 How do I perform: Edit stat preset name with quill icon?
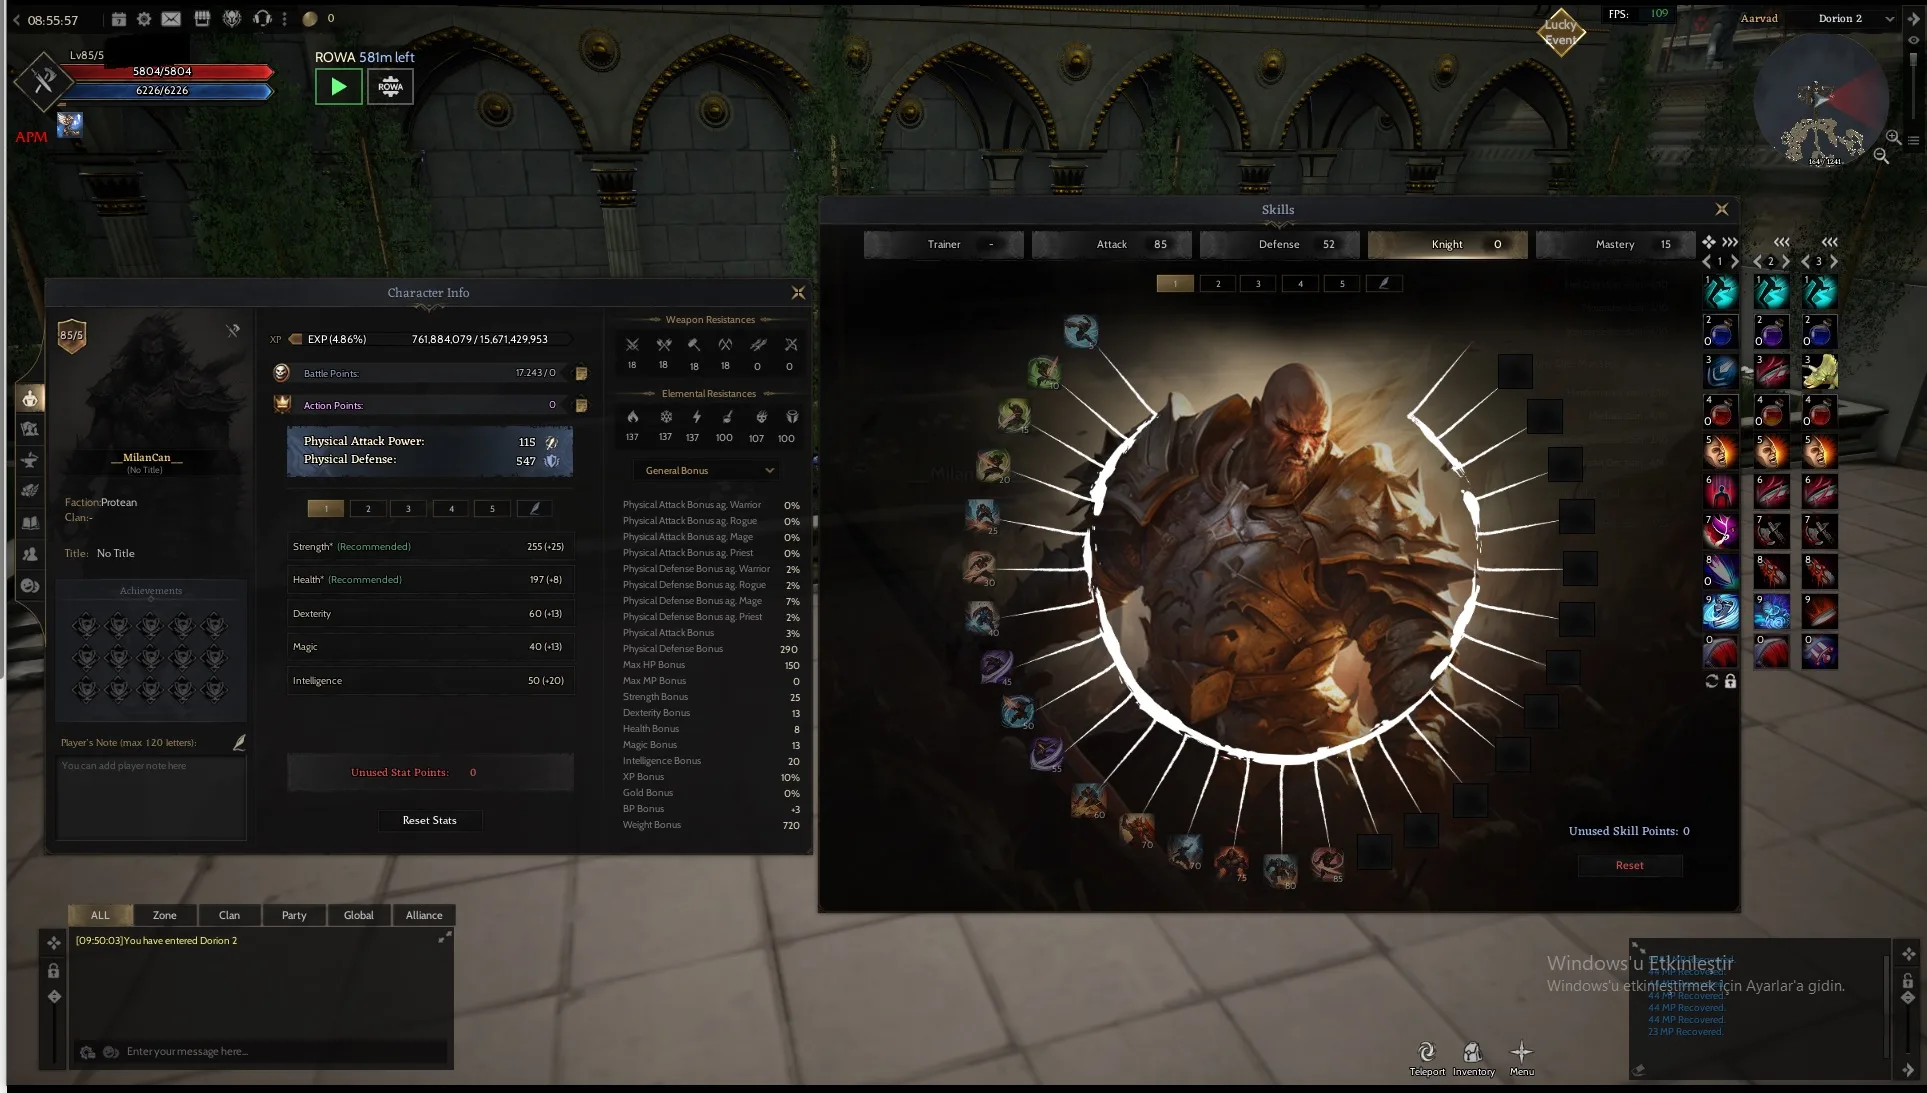[535, 509]
